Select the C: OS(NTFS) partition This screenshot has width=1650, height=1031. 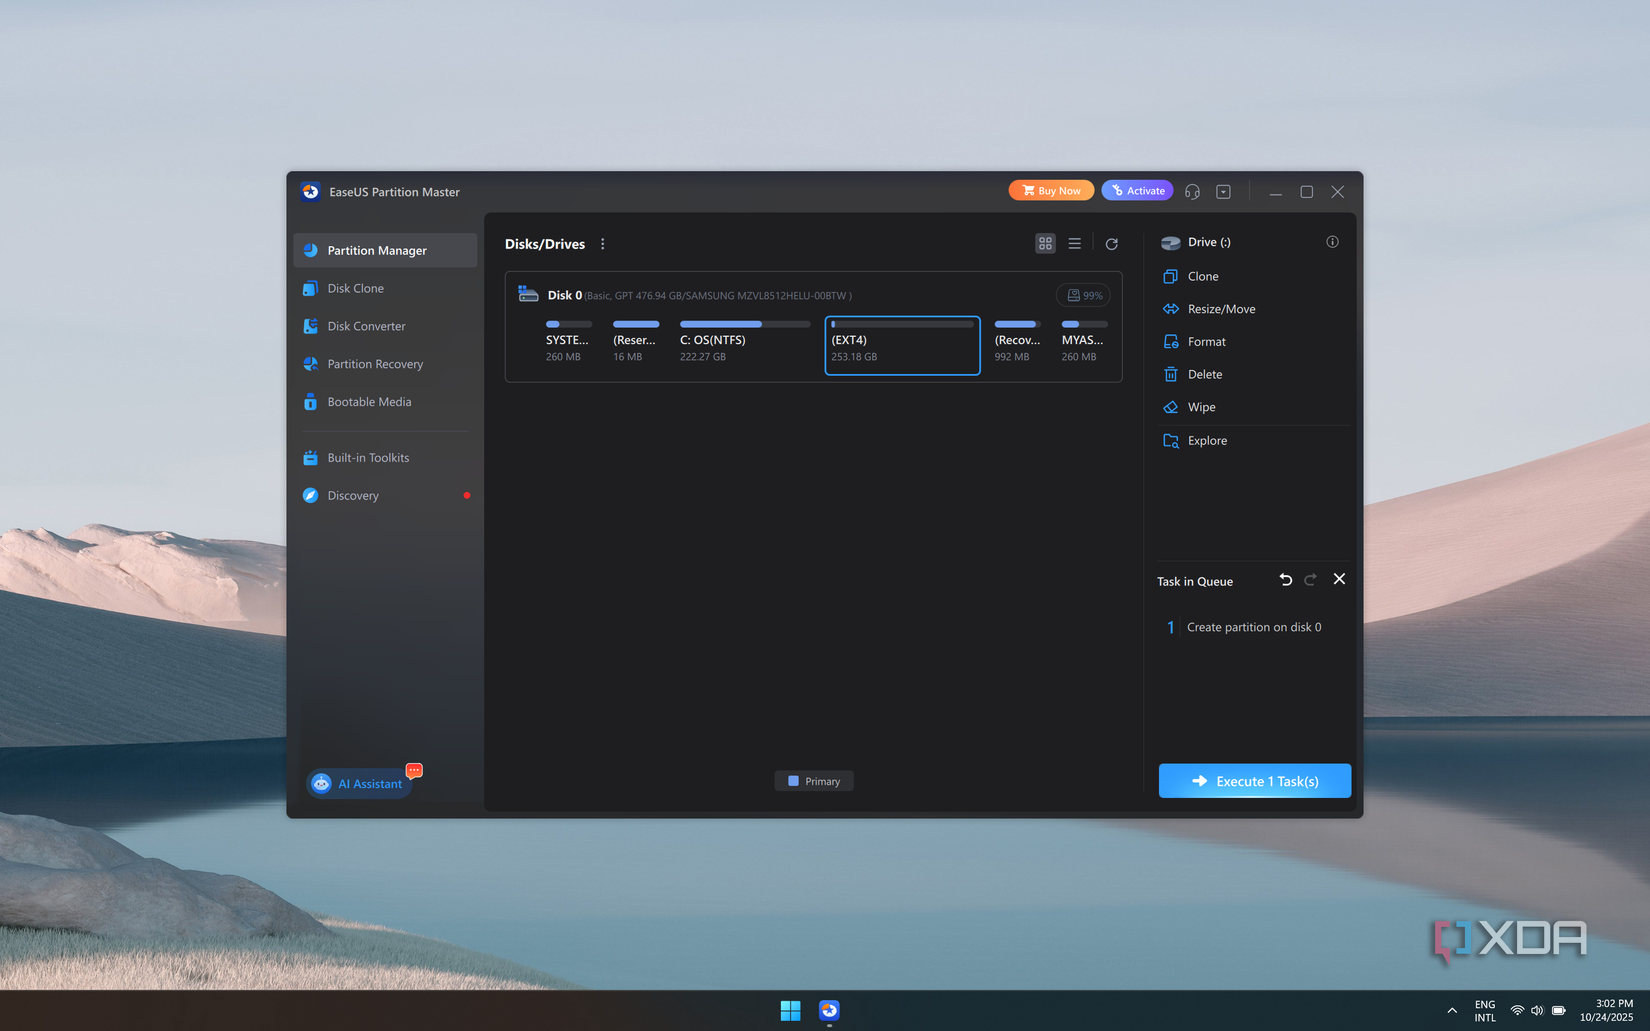[745, 342]
